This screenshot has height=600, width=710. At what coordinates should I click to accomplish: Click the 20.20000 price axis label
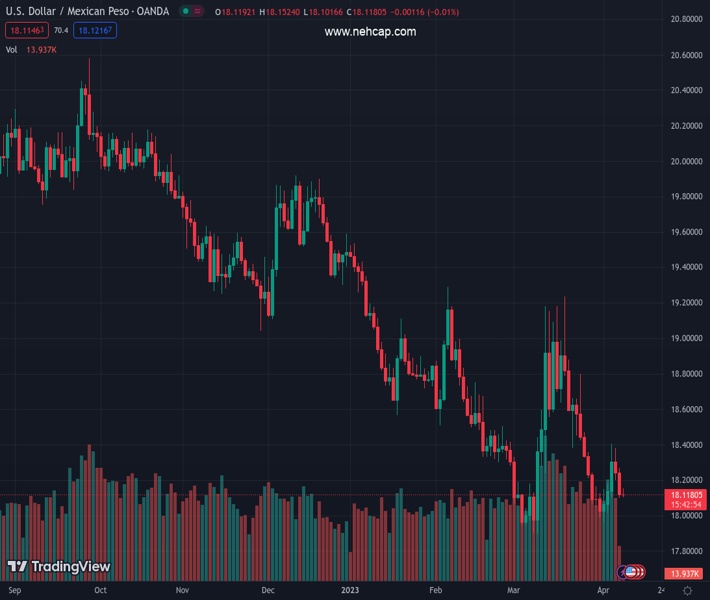click(x=686, y=126)
